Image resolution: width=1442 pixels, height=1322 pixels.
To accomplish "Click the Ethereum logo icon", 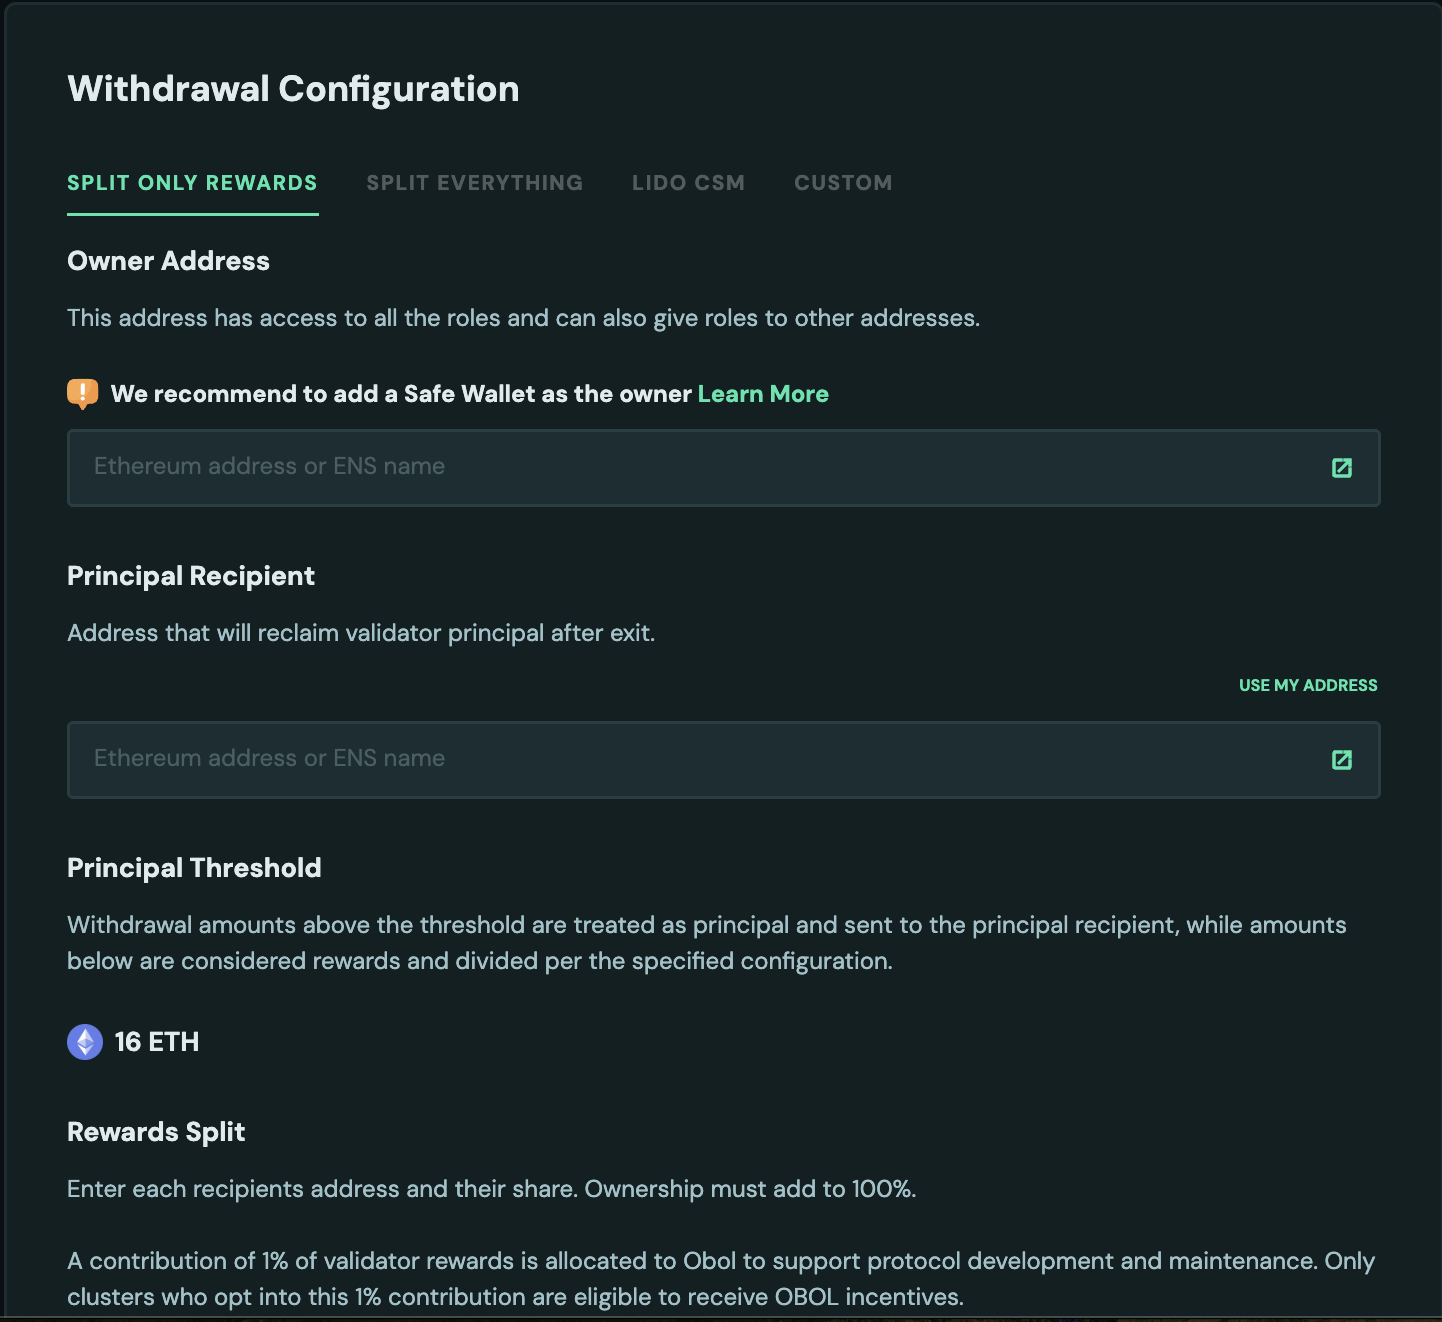I will [85, 1042].
